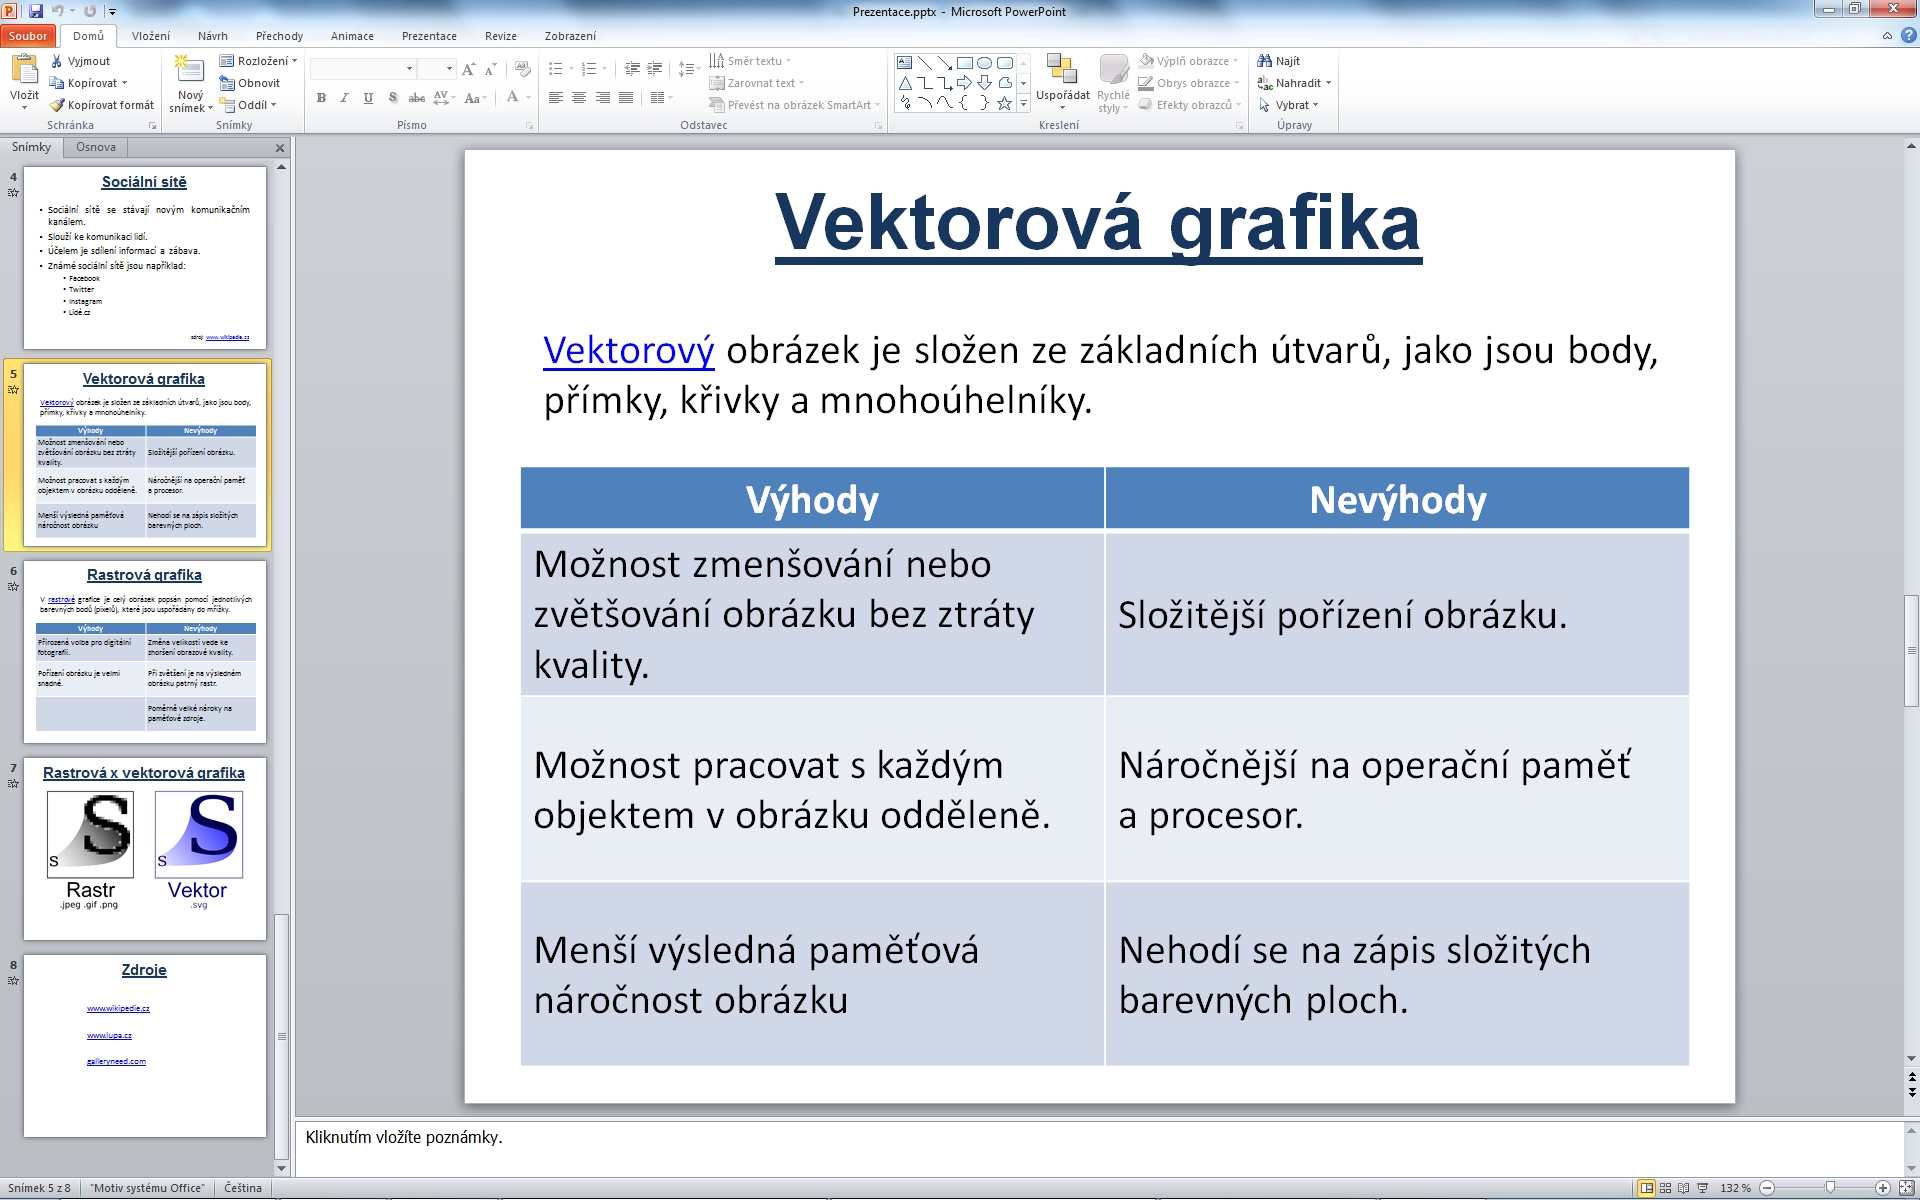The image size is (1920, 1200).
Task: Open Nahradit replace dropdown
Action: tap(1294, 83)
